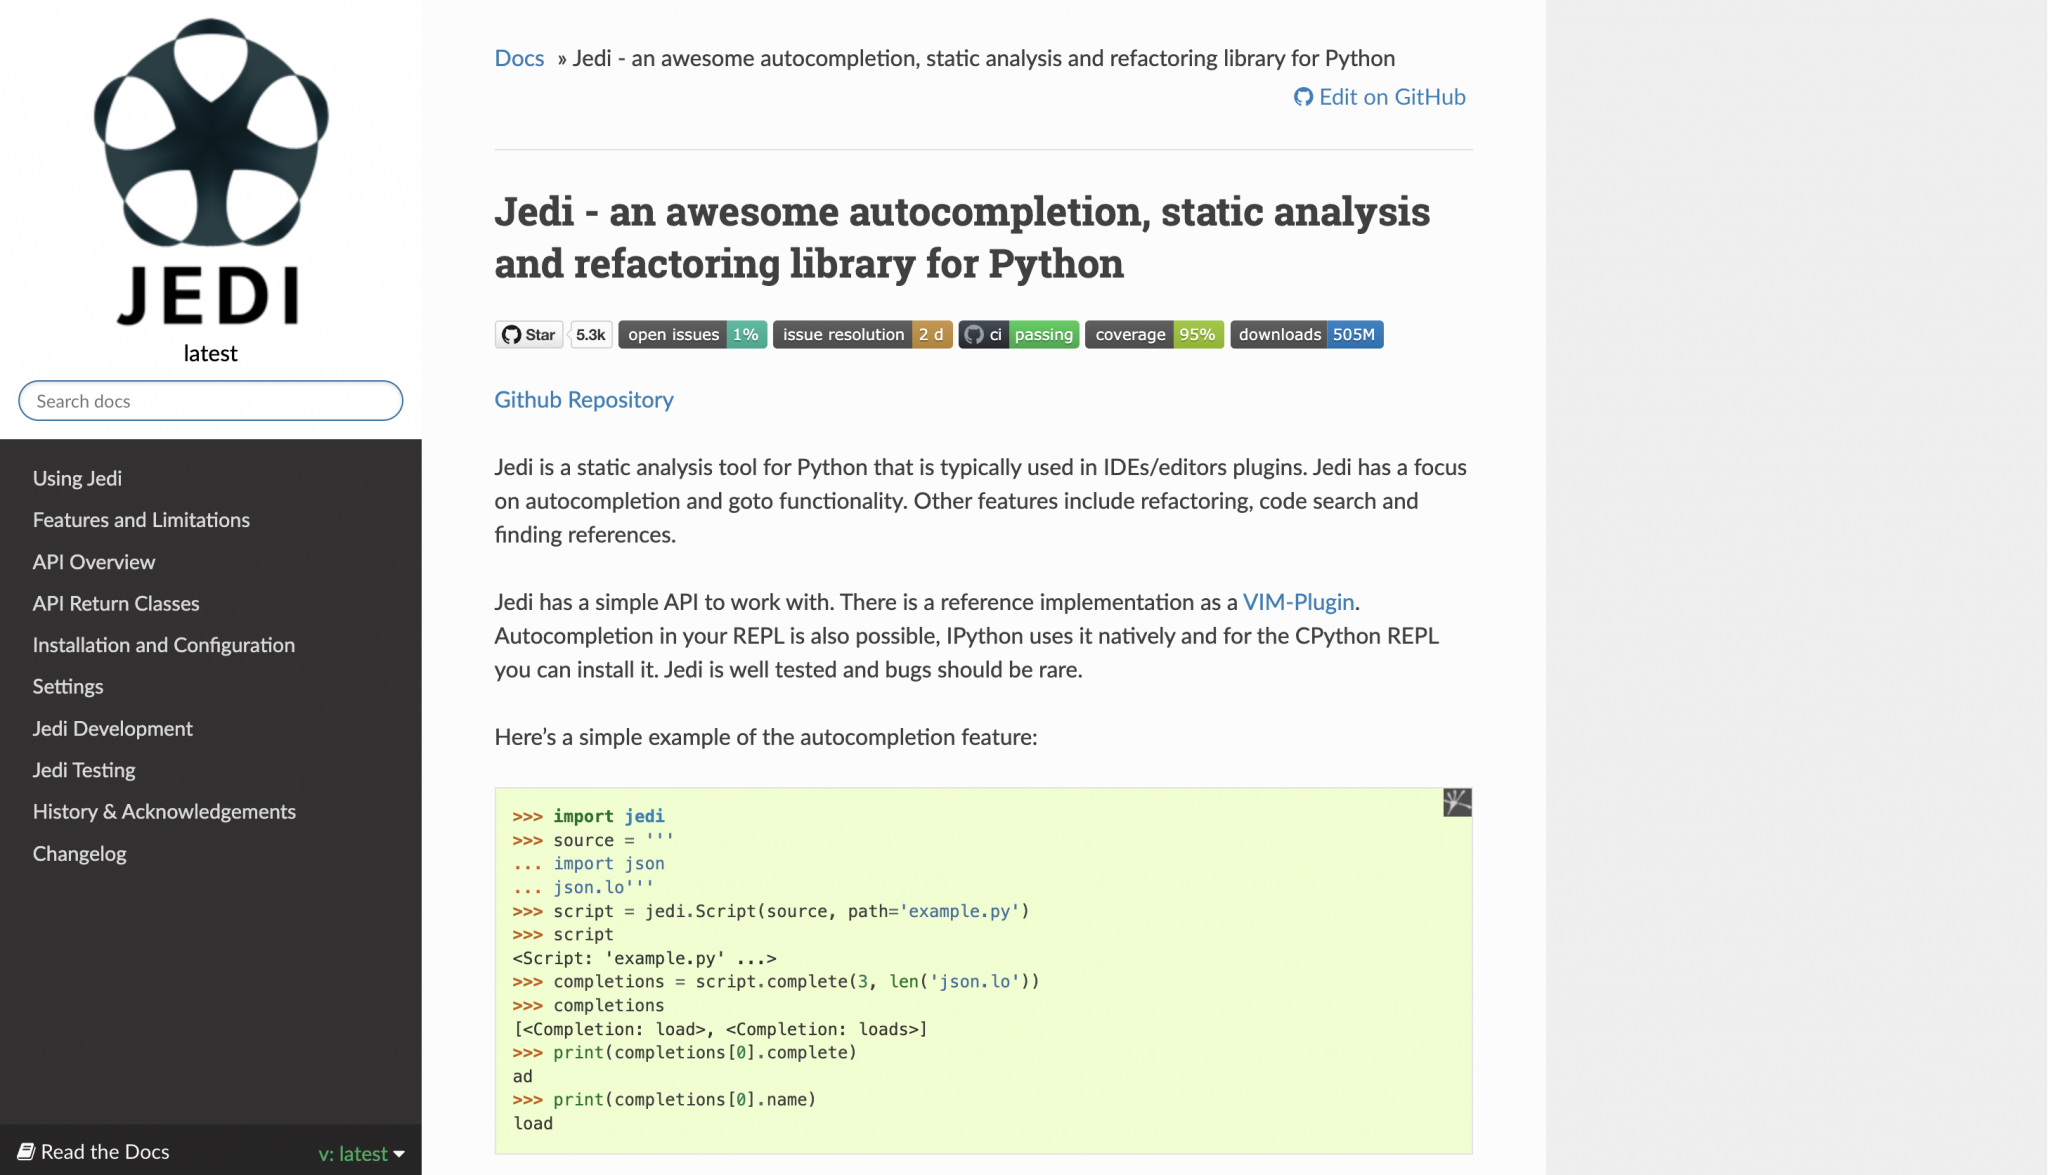Open the Github Repository link
This screenshot has height=1175, width=2048.
584,400
